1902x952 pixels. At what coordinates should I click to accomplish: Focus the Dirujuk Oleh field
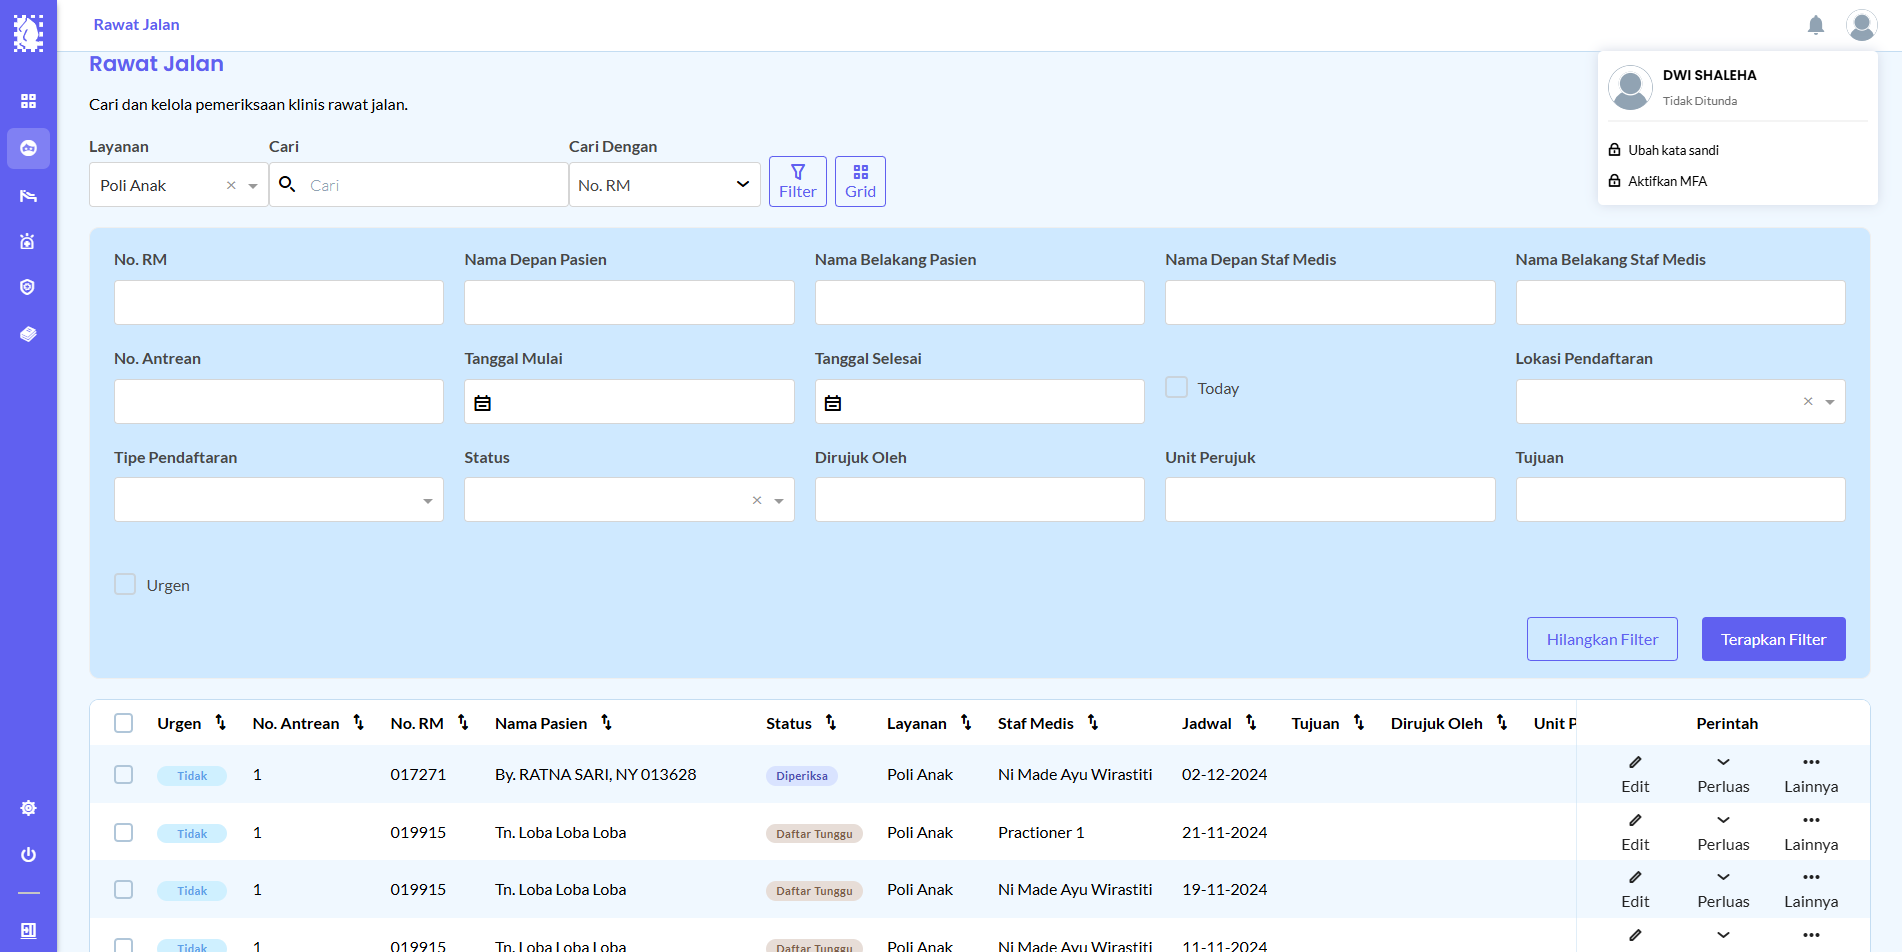pyautogui.click(x=980, y=500)
